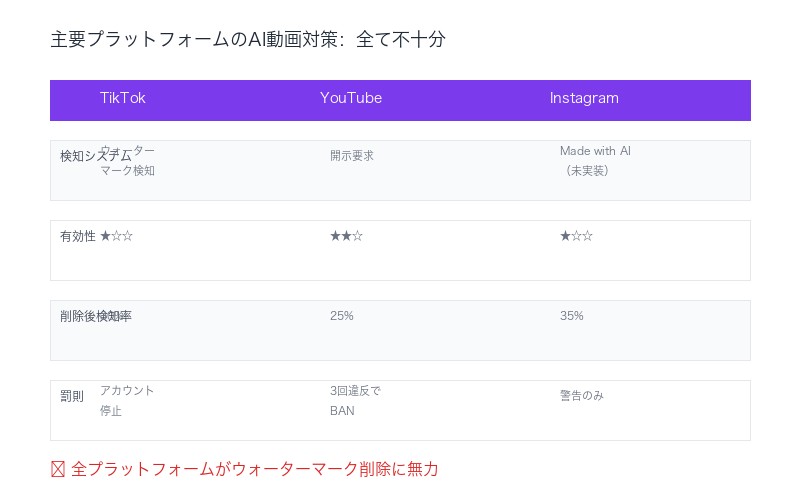Screen dimensions: 800x500
Task: Select the TikTok column header
Action: click(122, 98)
